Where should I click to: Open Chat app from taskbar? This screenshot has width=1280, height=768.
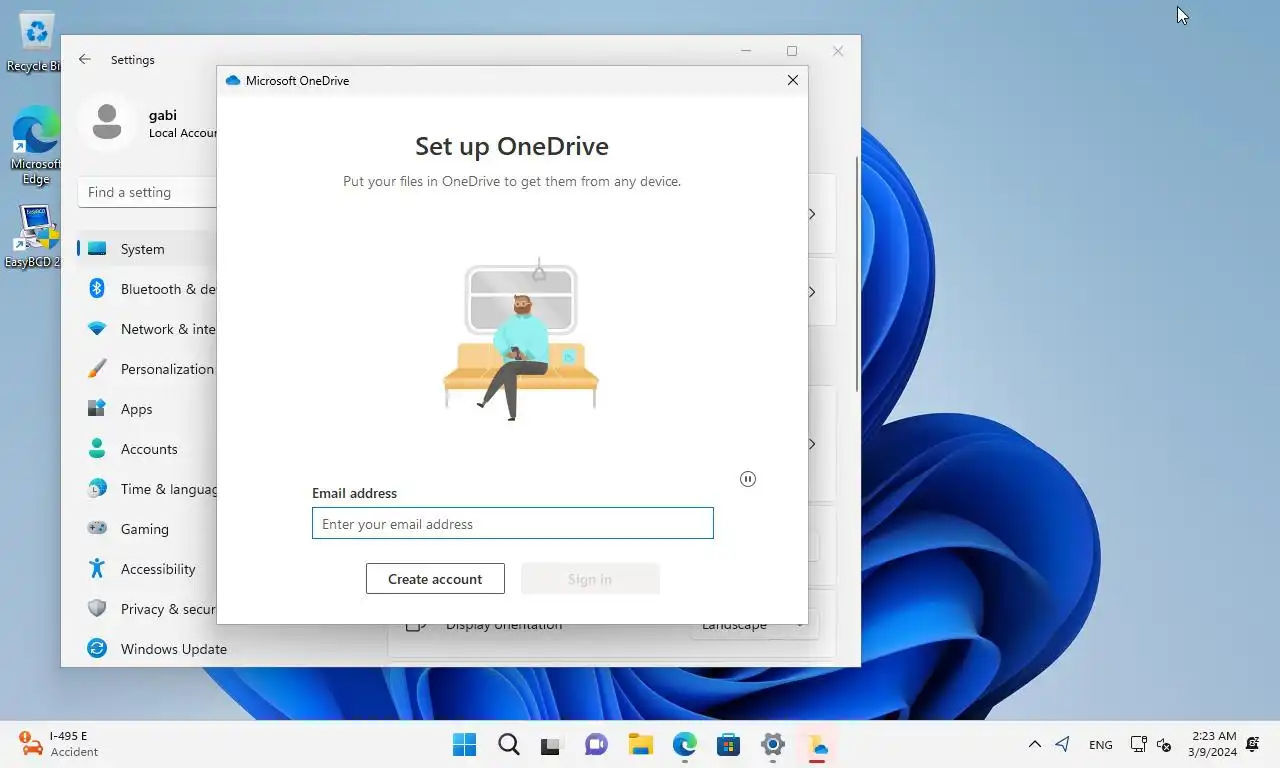click(x=596, y=745)
